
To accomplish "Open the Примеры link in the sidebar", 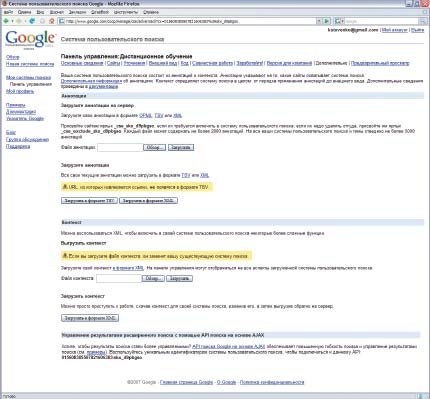I will point(16,105).
